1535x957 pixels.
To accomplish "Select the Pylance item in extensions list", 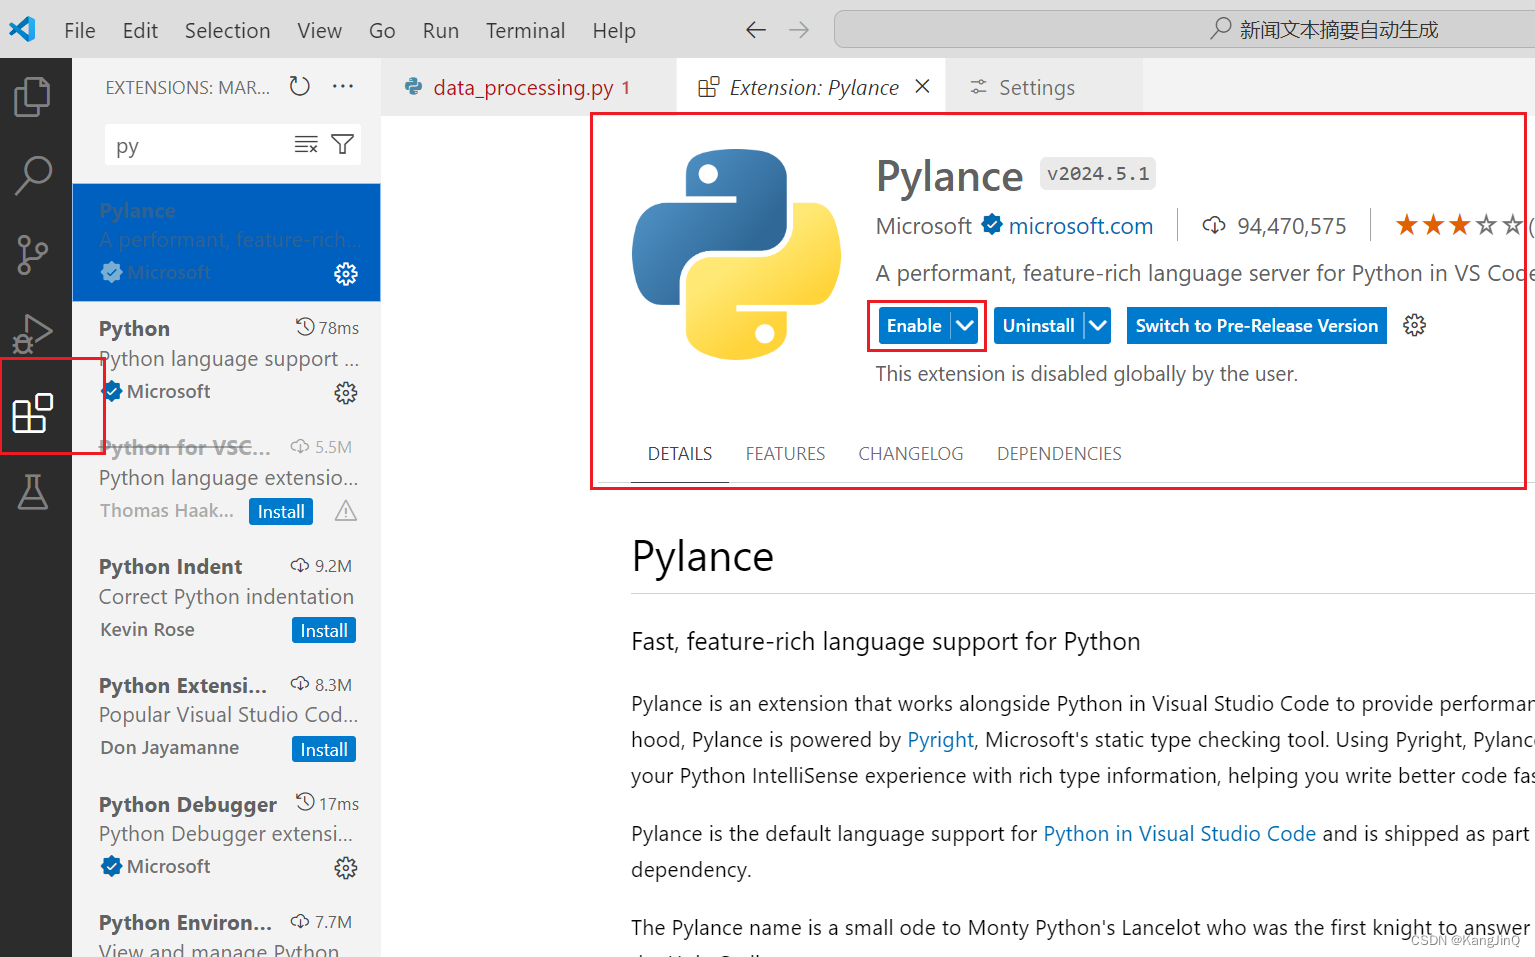I will click(x=226, y=242).
